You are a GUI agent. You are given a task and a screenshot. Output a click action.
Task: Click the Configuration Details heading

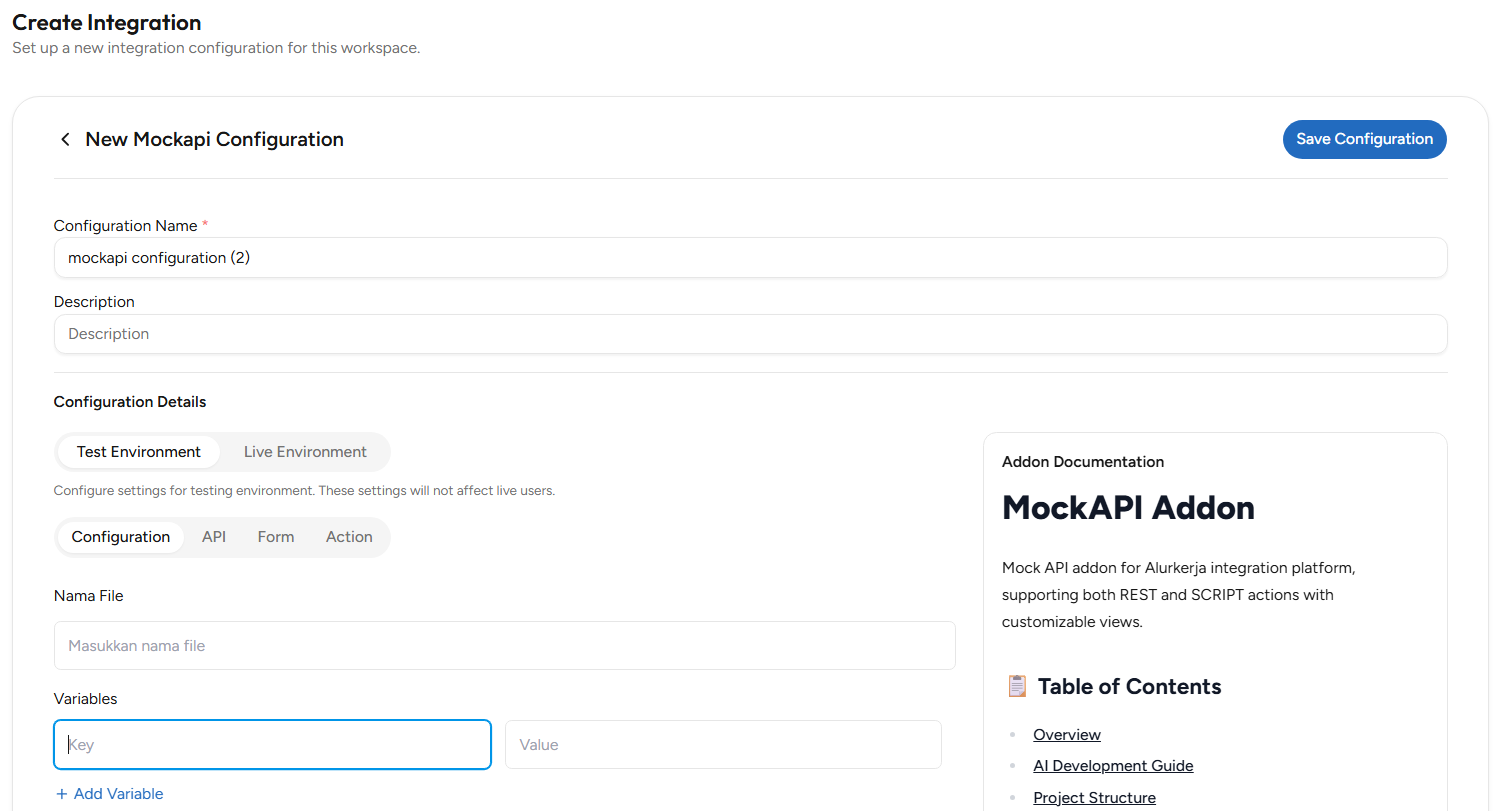[130, 402]
